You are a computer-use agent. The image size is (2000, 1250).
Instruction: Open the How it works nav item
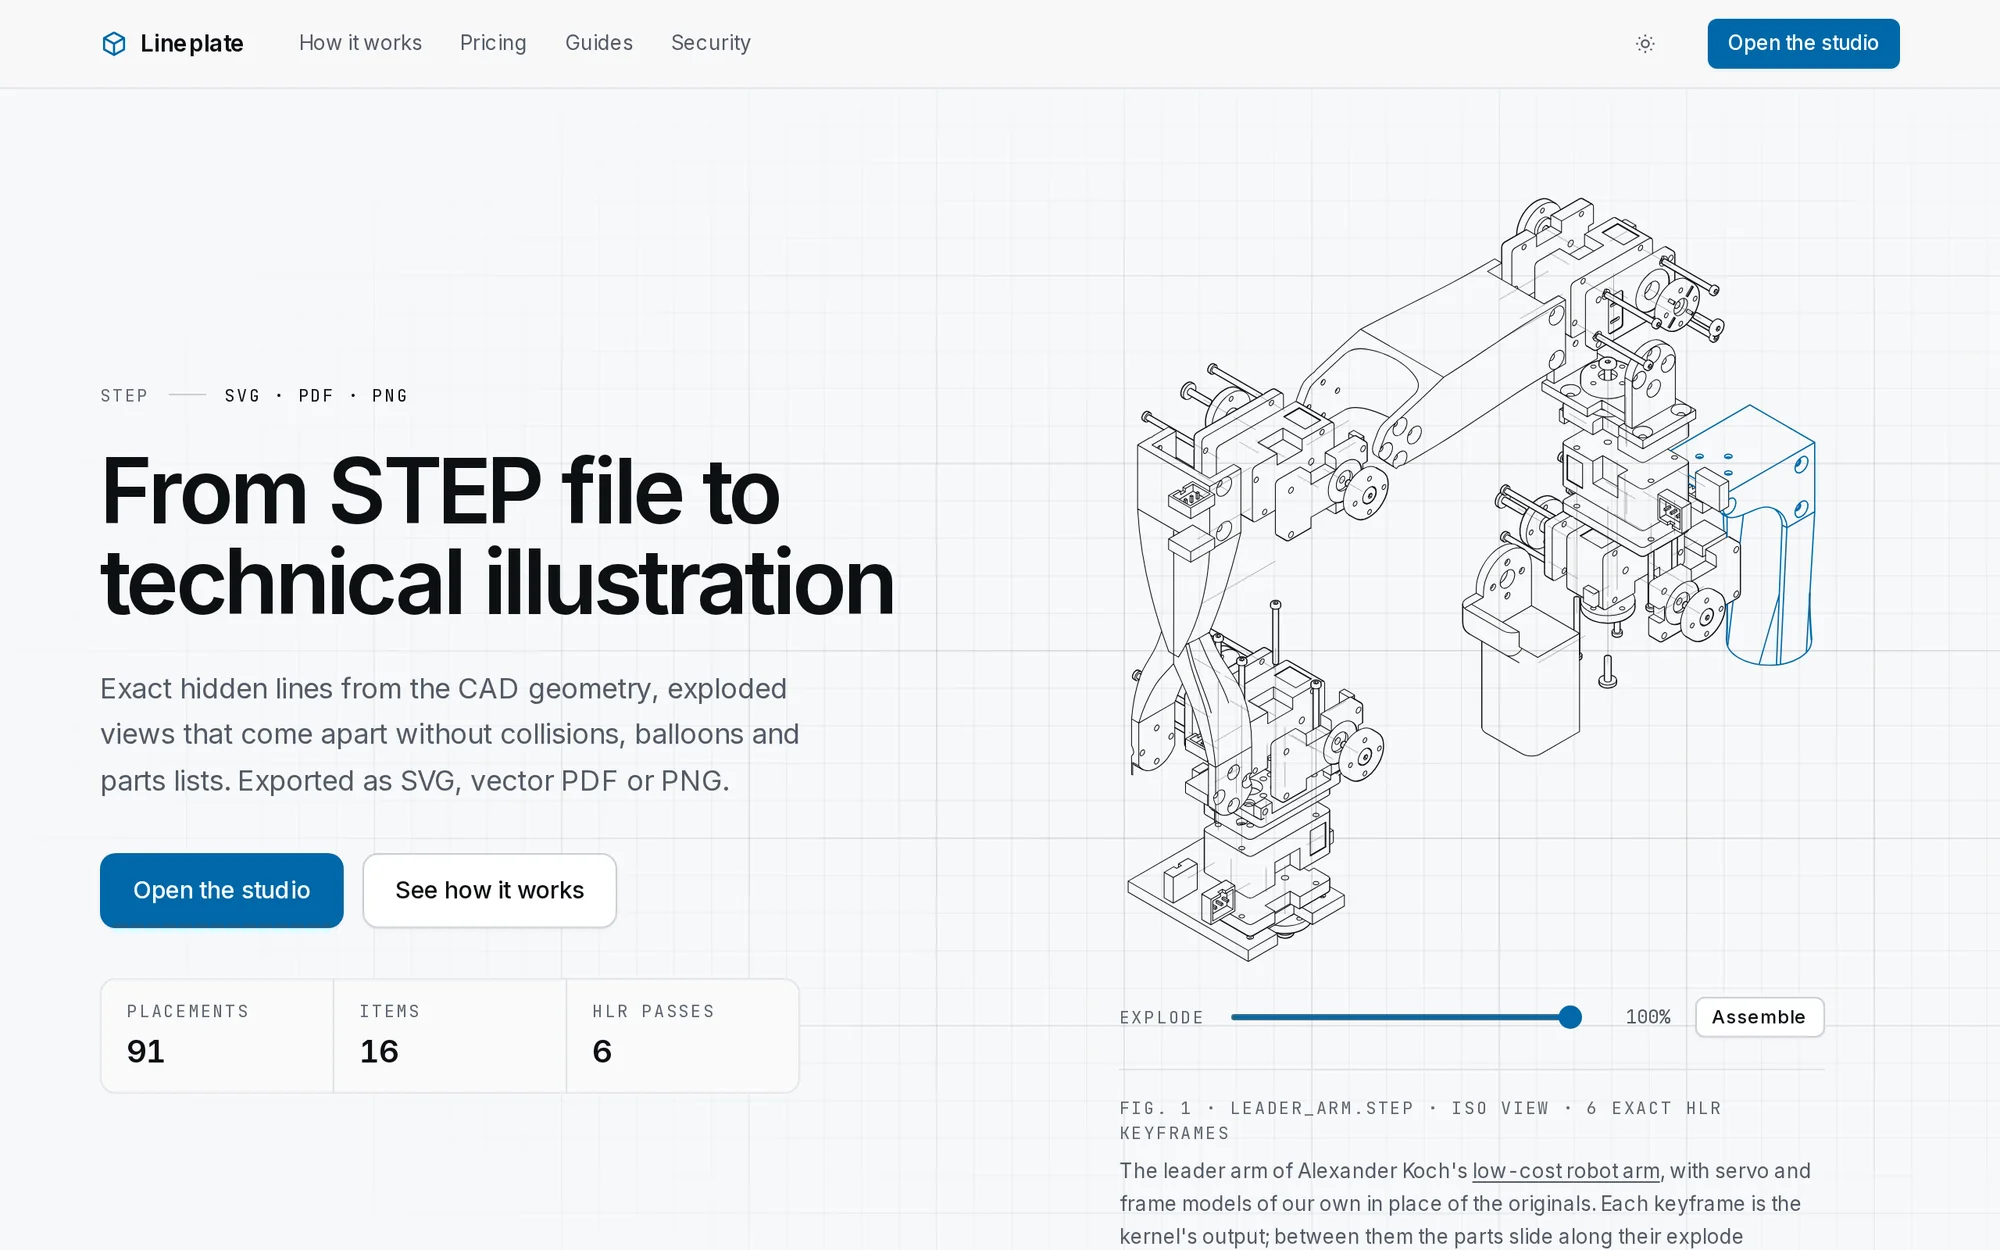[360, 43]
